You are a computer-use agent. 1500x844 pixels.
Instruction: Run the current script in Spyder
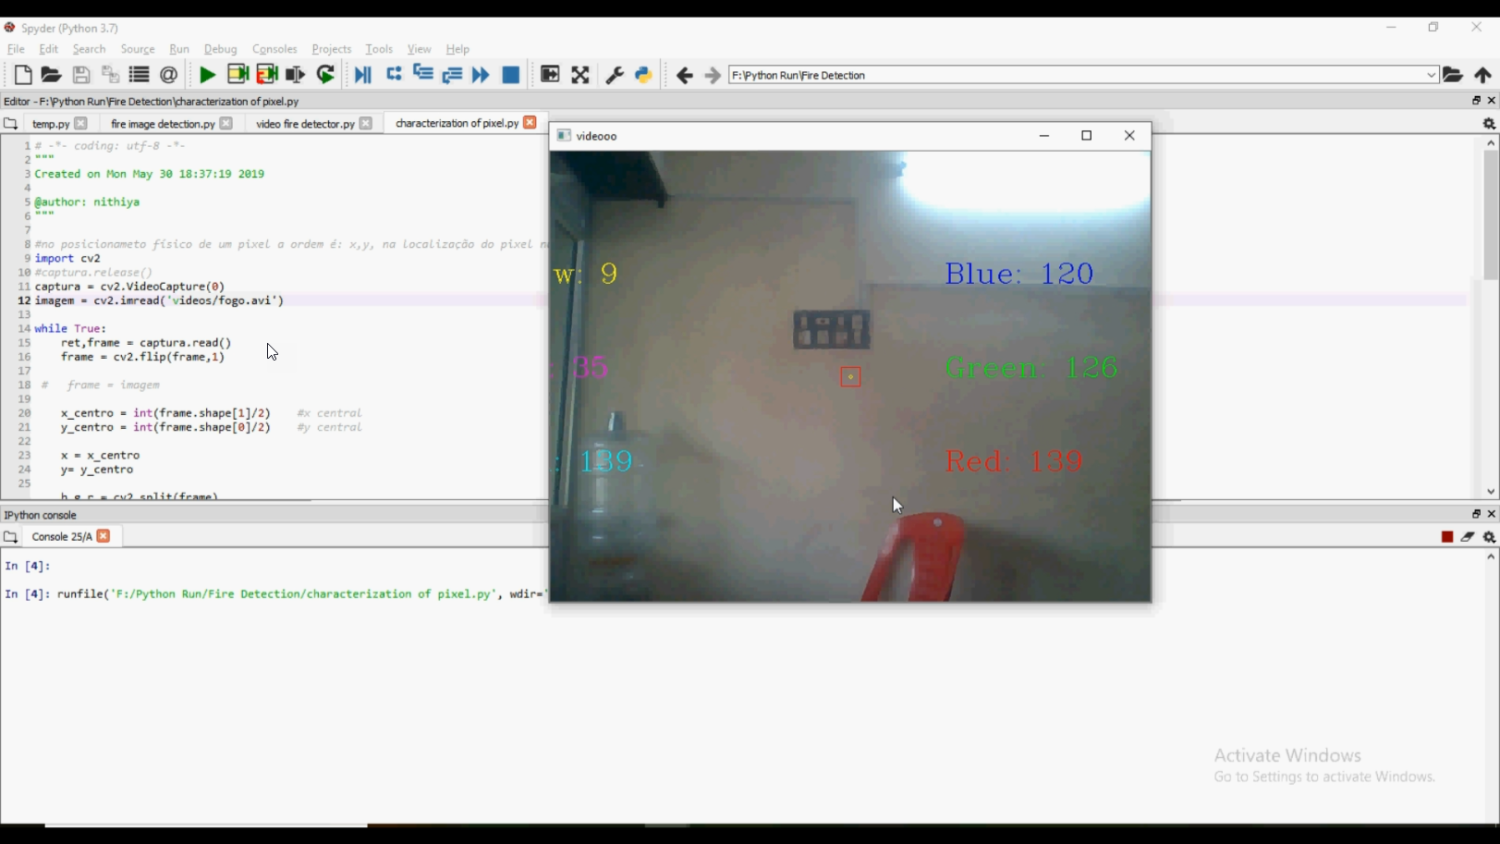207,74
